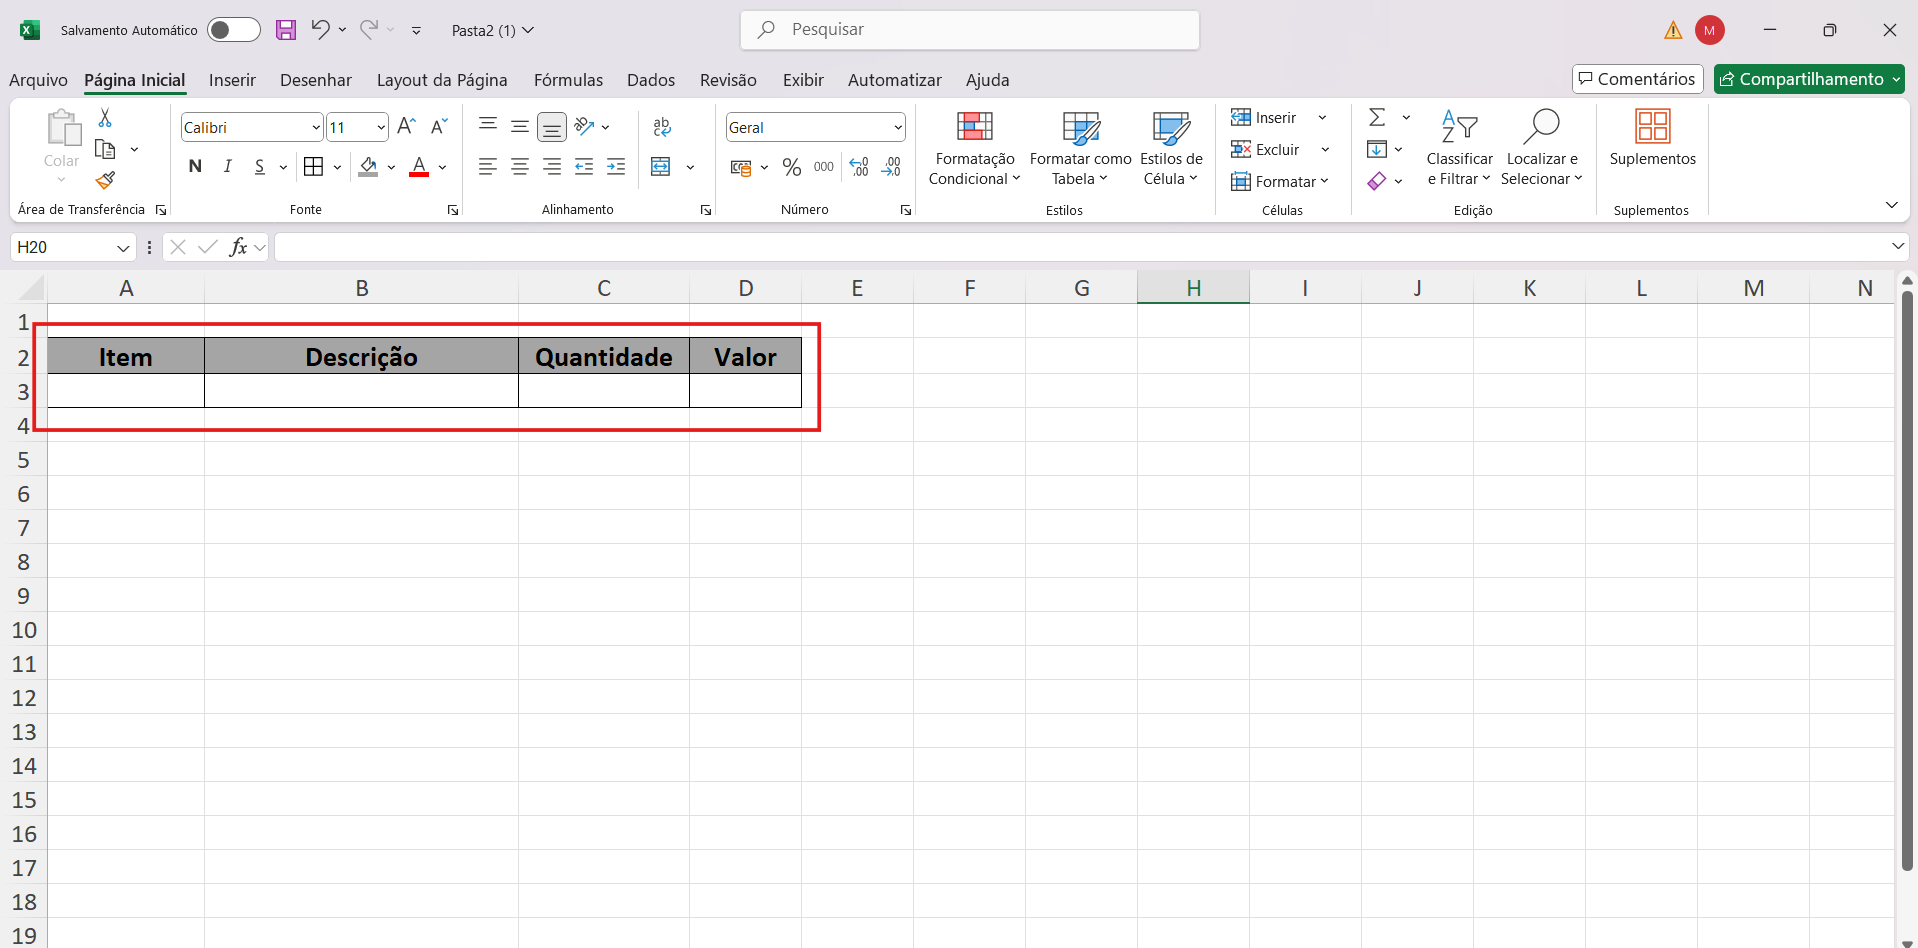Viewport: 1918px width, 948px height.
Task: Increase font size with larger A icon
Action: click(406, 127)
